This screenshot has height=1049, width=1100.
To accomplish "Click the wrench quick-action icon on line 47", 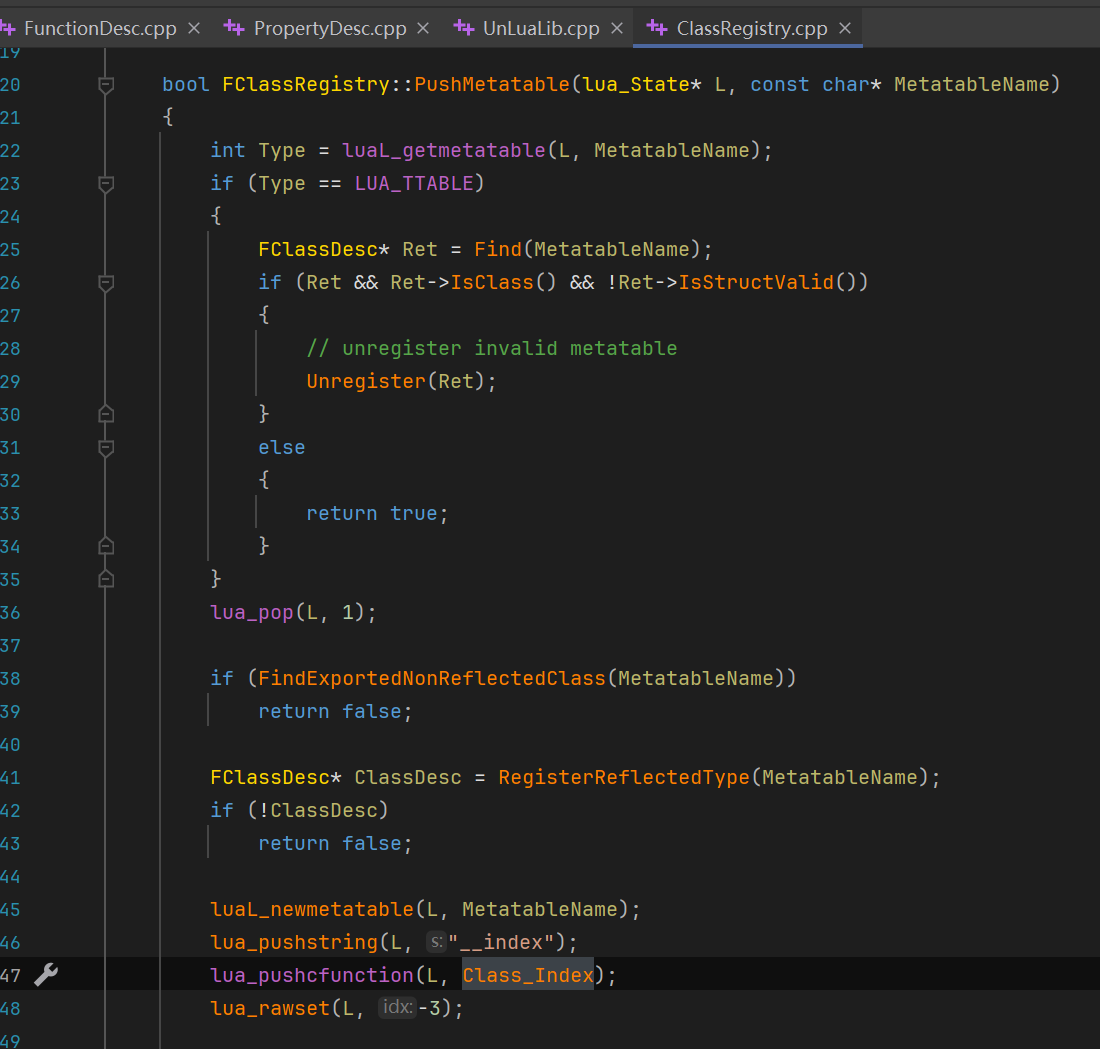I will click(x=46, y=975).
